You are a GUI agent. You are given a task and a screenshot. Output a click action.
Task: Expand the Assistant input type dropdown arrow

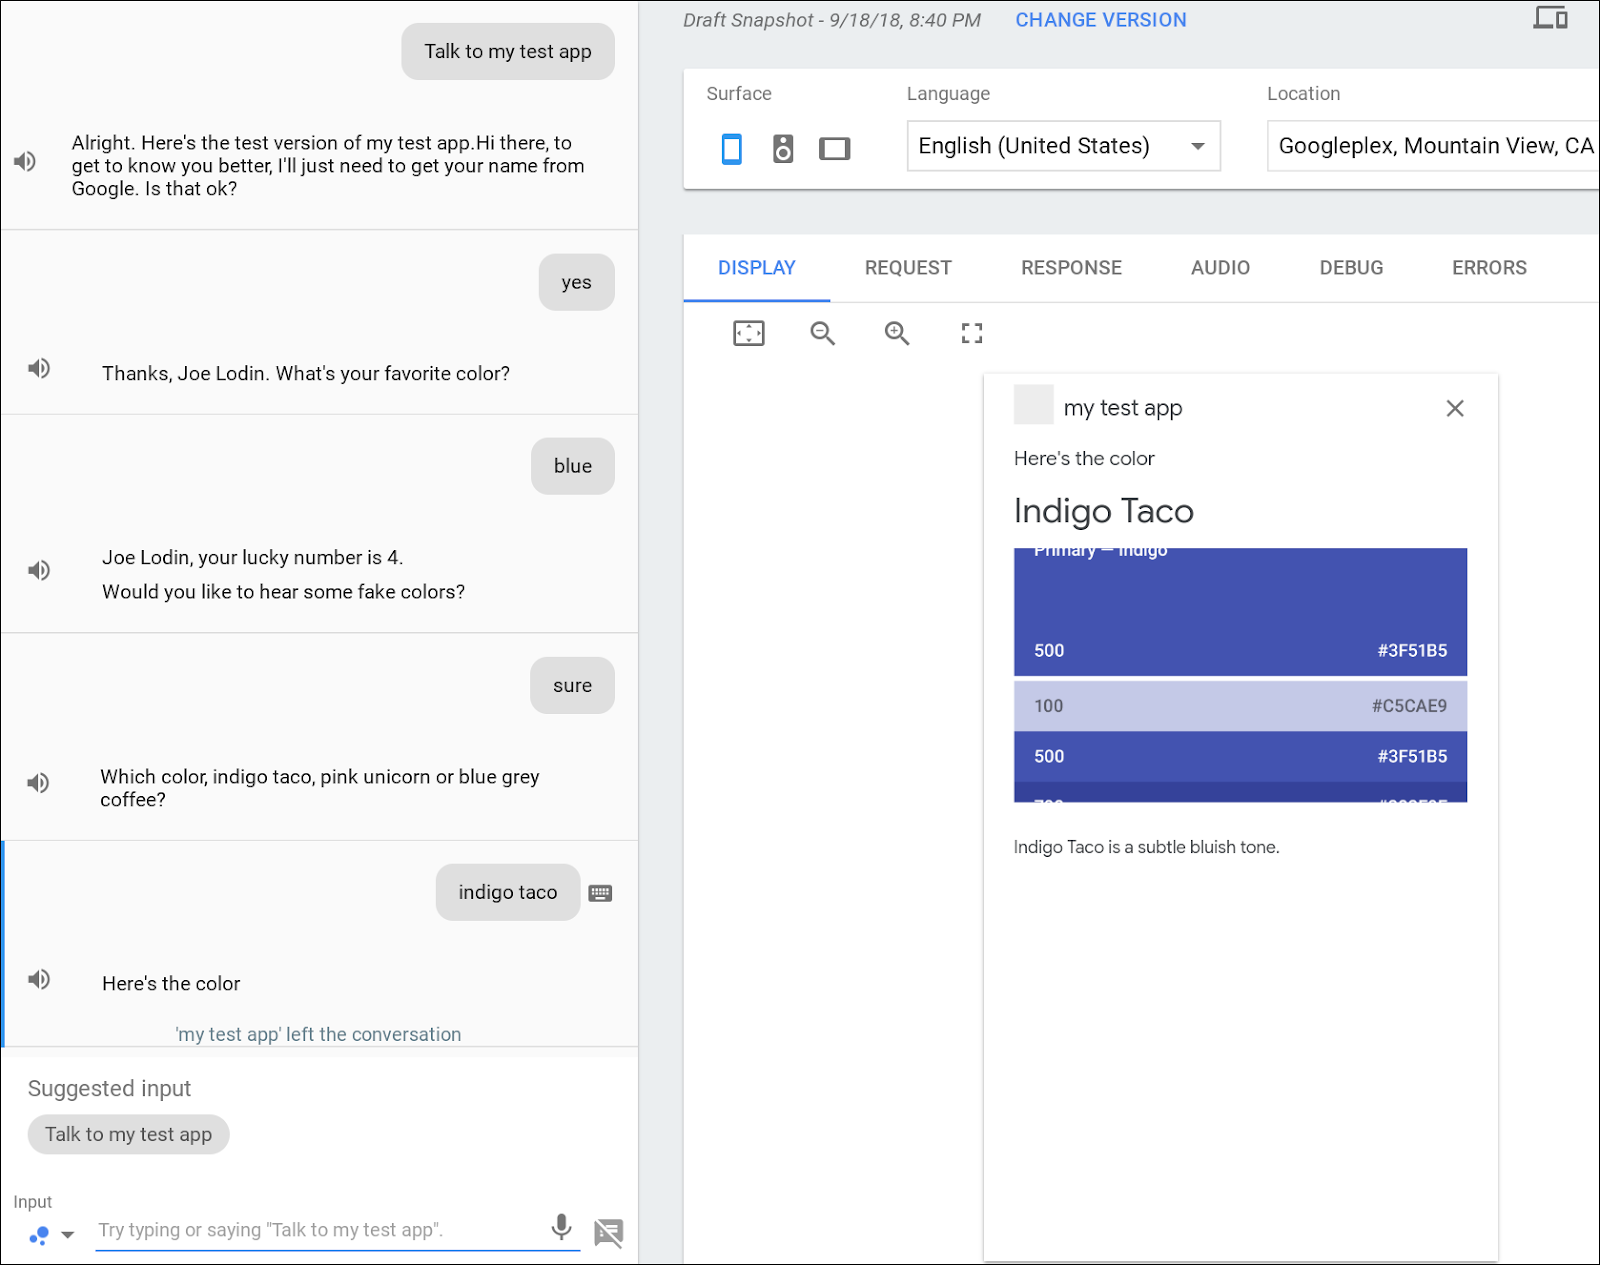[68, 1235]
